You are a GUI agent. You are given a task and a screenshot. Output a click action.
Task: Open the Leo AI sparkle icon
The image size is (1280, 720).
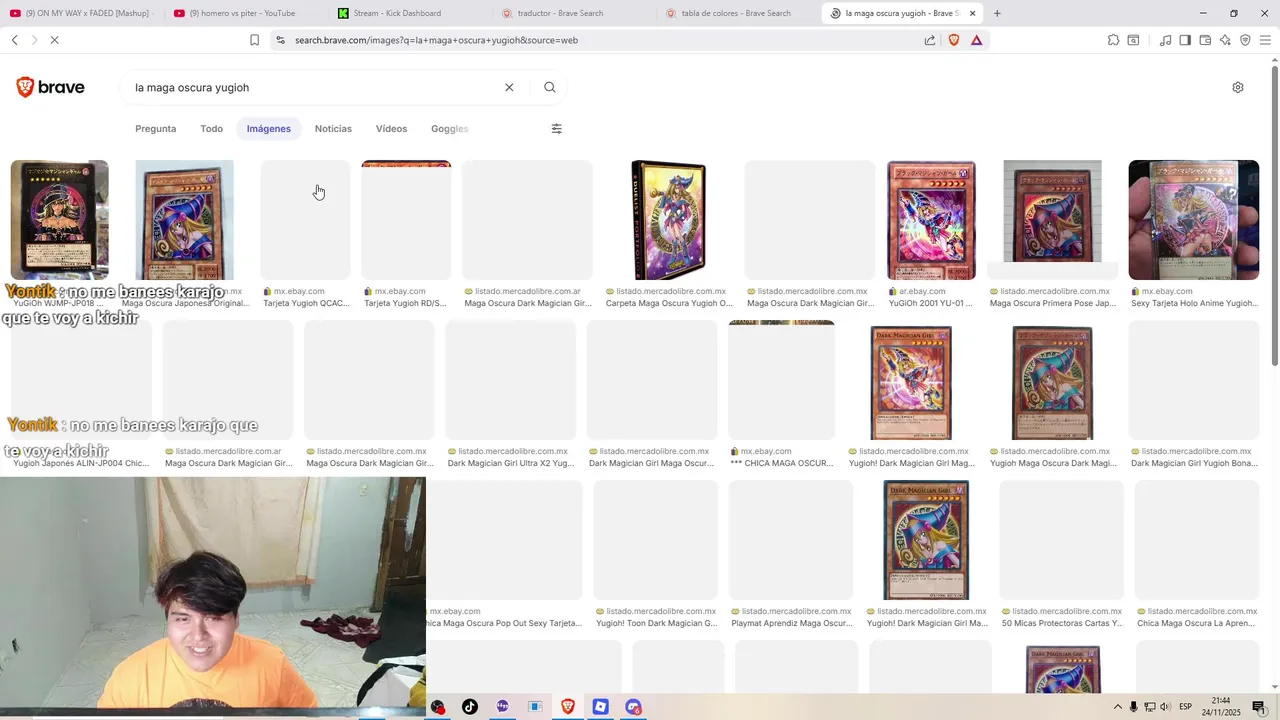(1225, 40)
